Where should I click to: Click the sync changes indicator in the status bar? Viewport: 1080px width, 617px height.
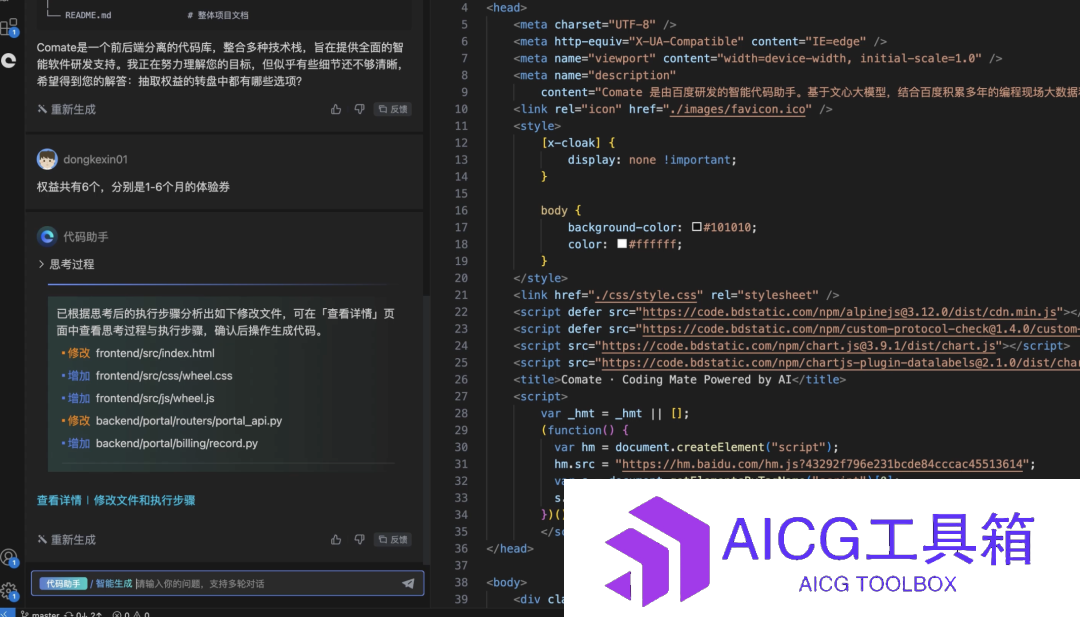(83, 614)
